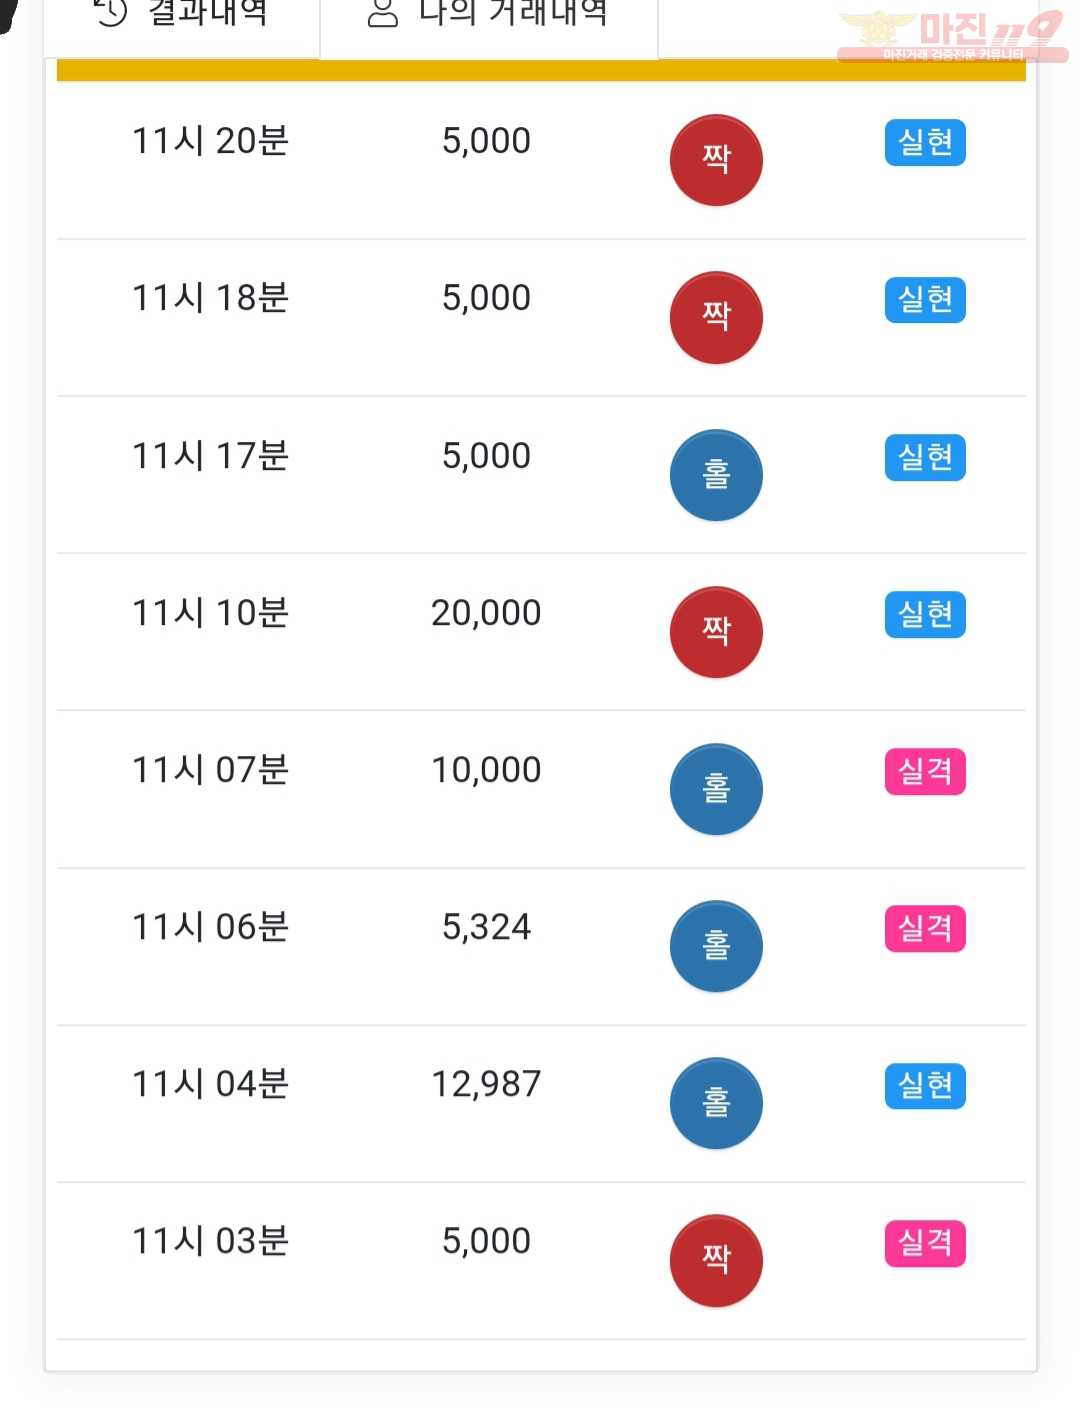The width and height of the screenshot is (1080, 1409).
Task: Click the pink 실격 badge for 11시 06분
Action: point(925,928)
